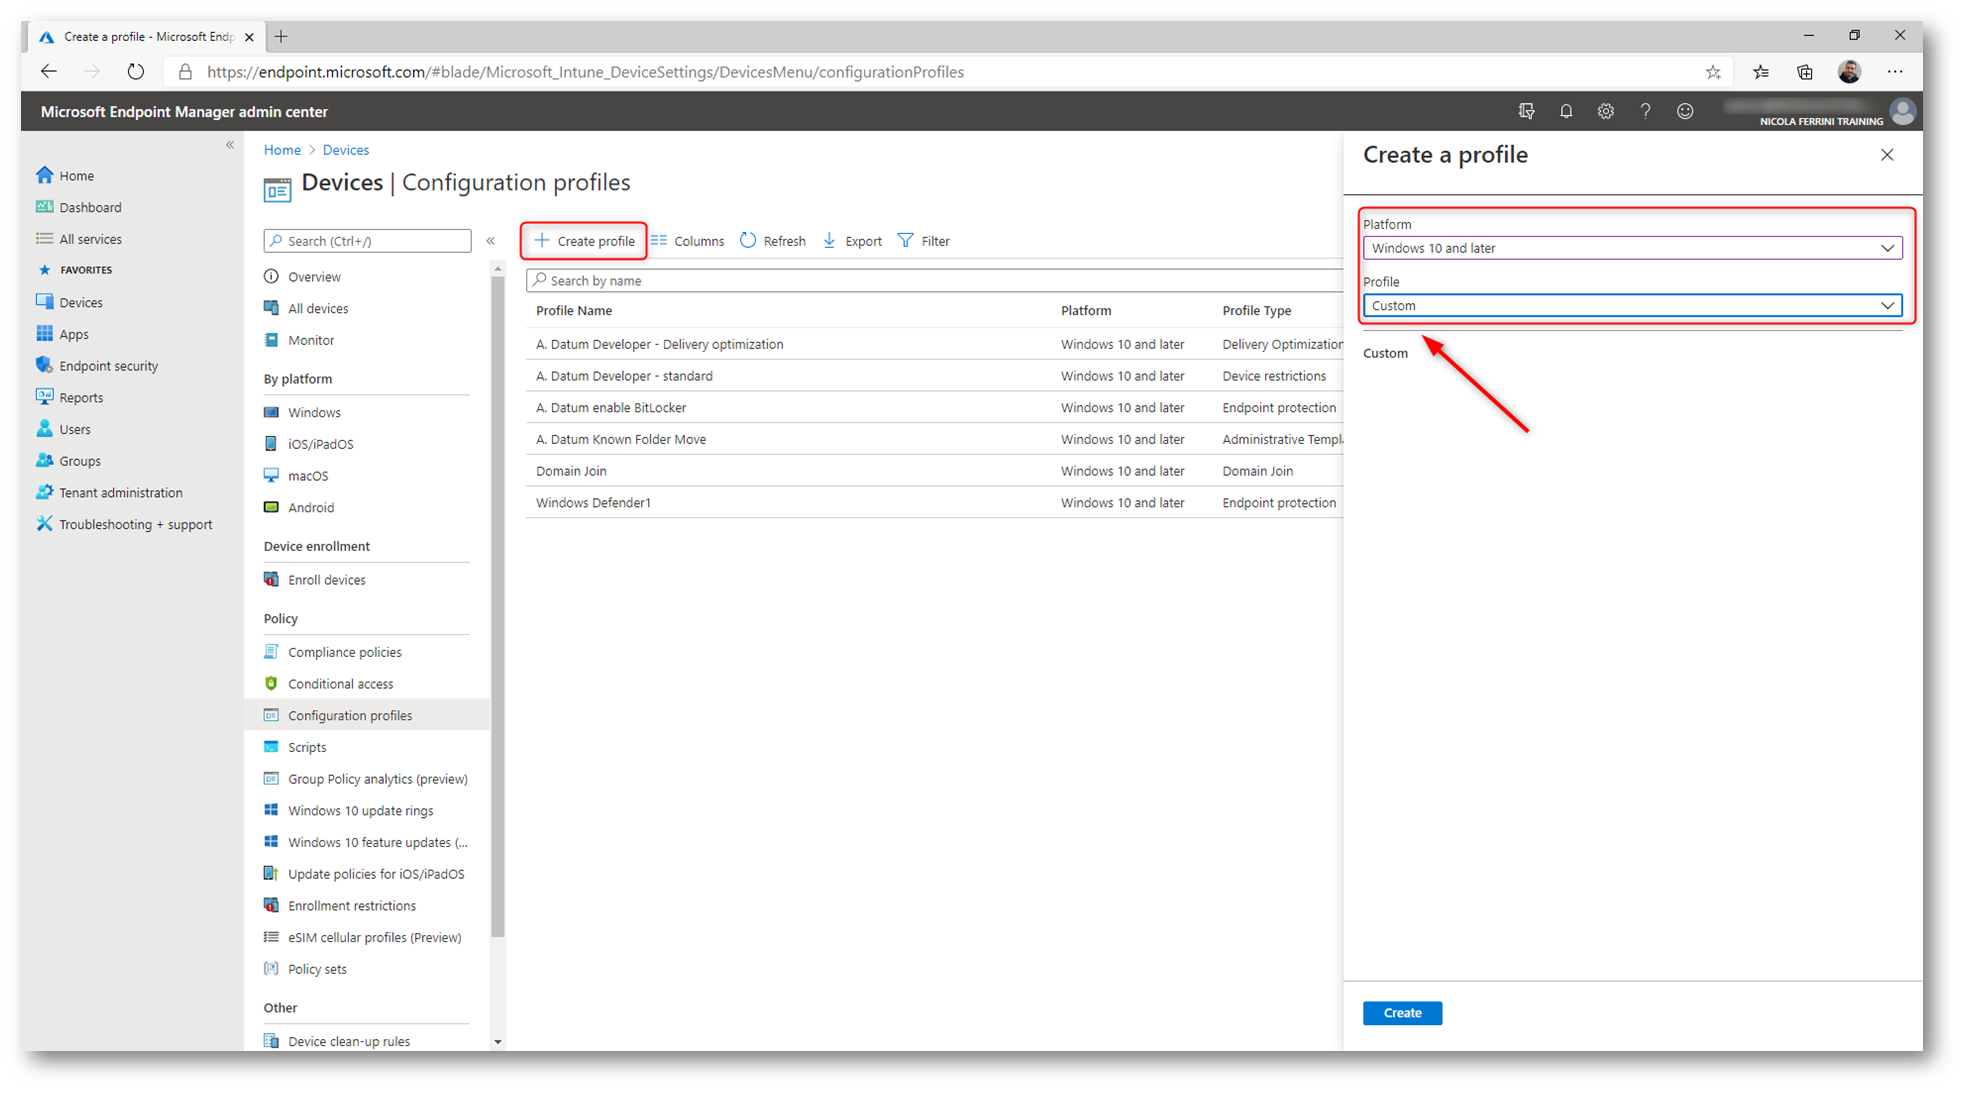
Task: Select Windows under By platform
Action: (x=314, y=413)
